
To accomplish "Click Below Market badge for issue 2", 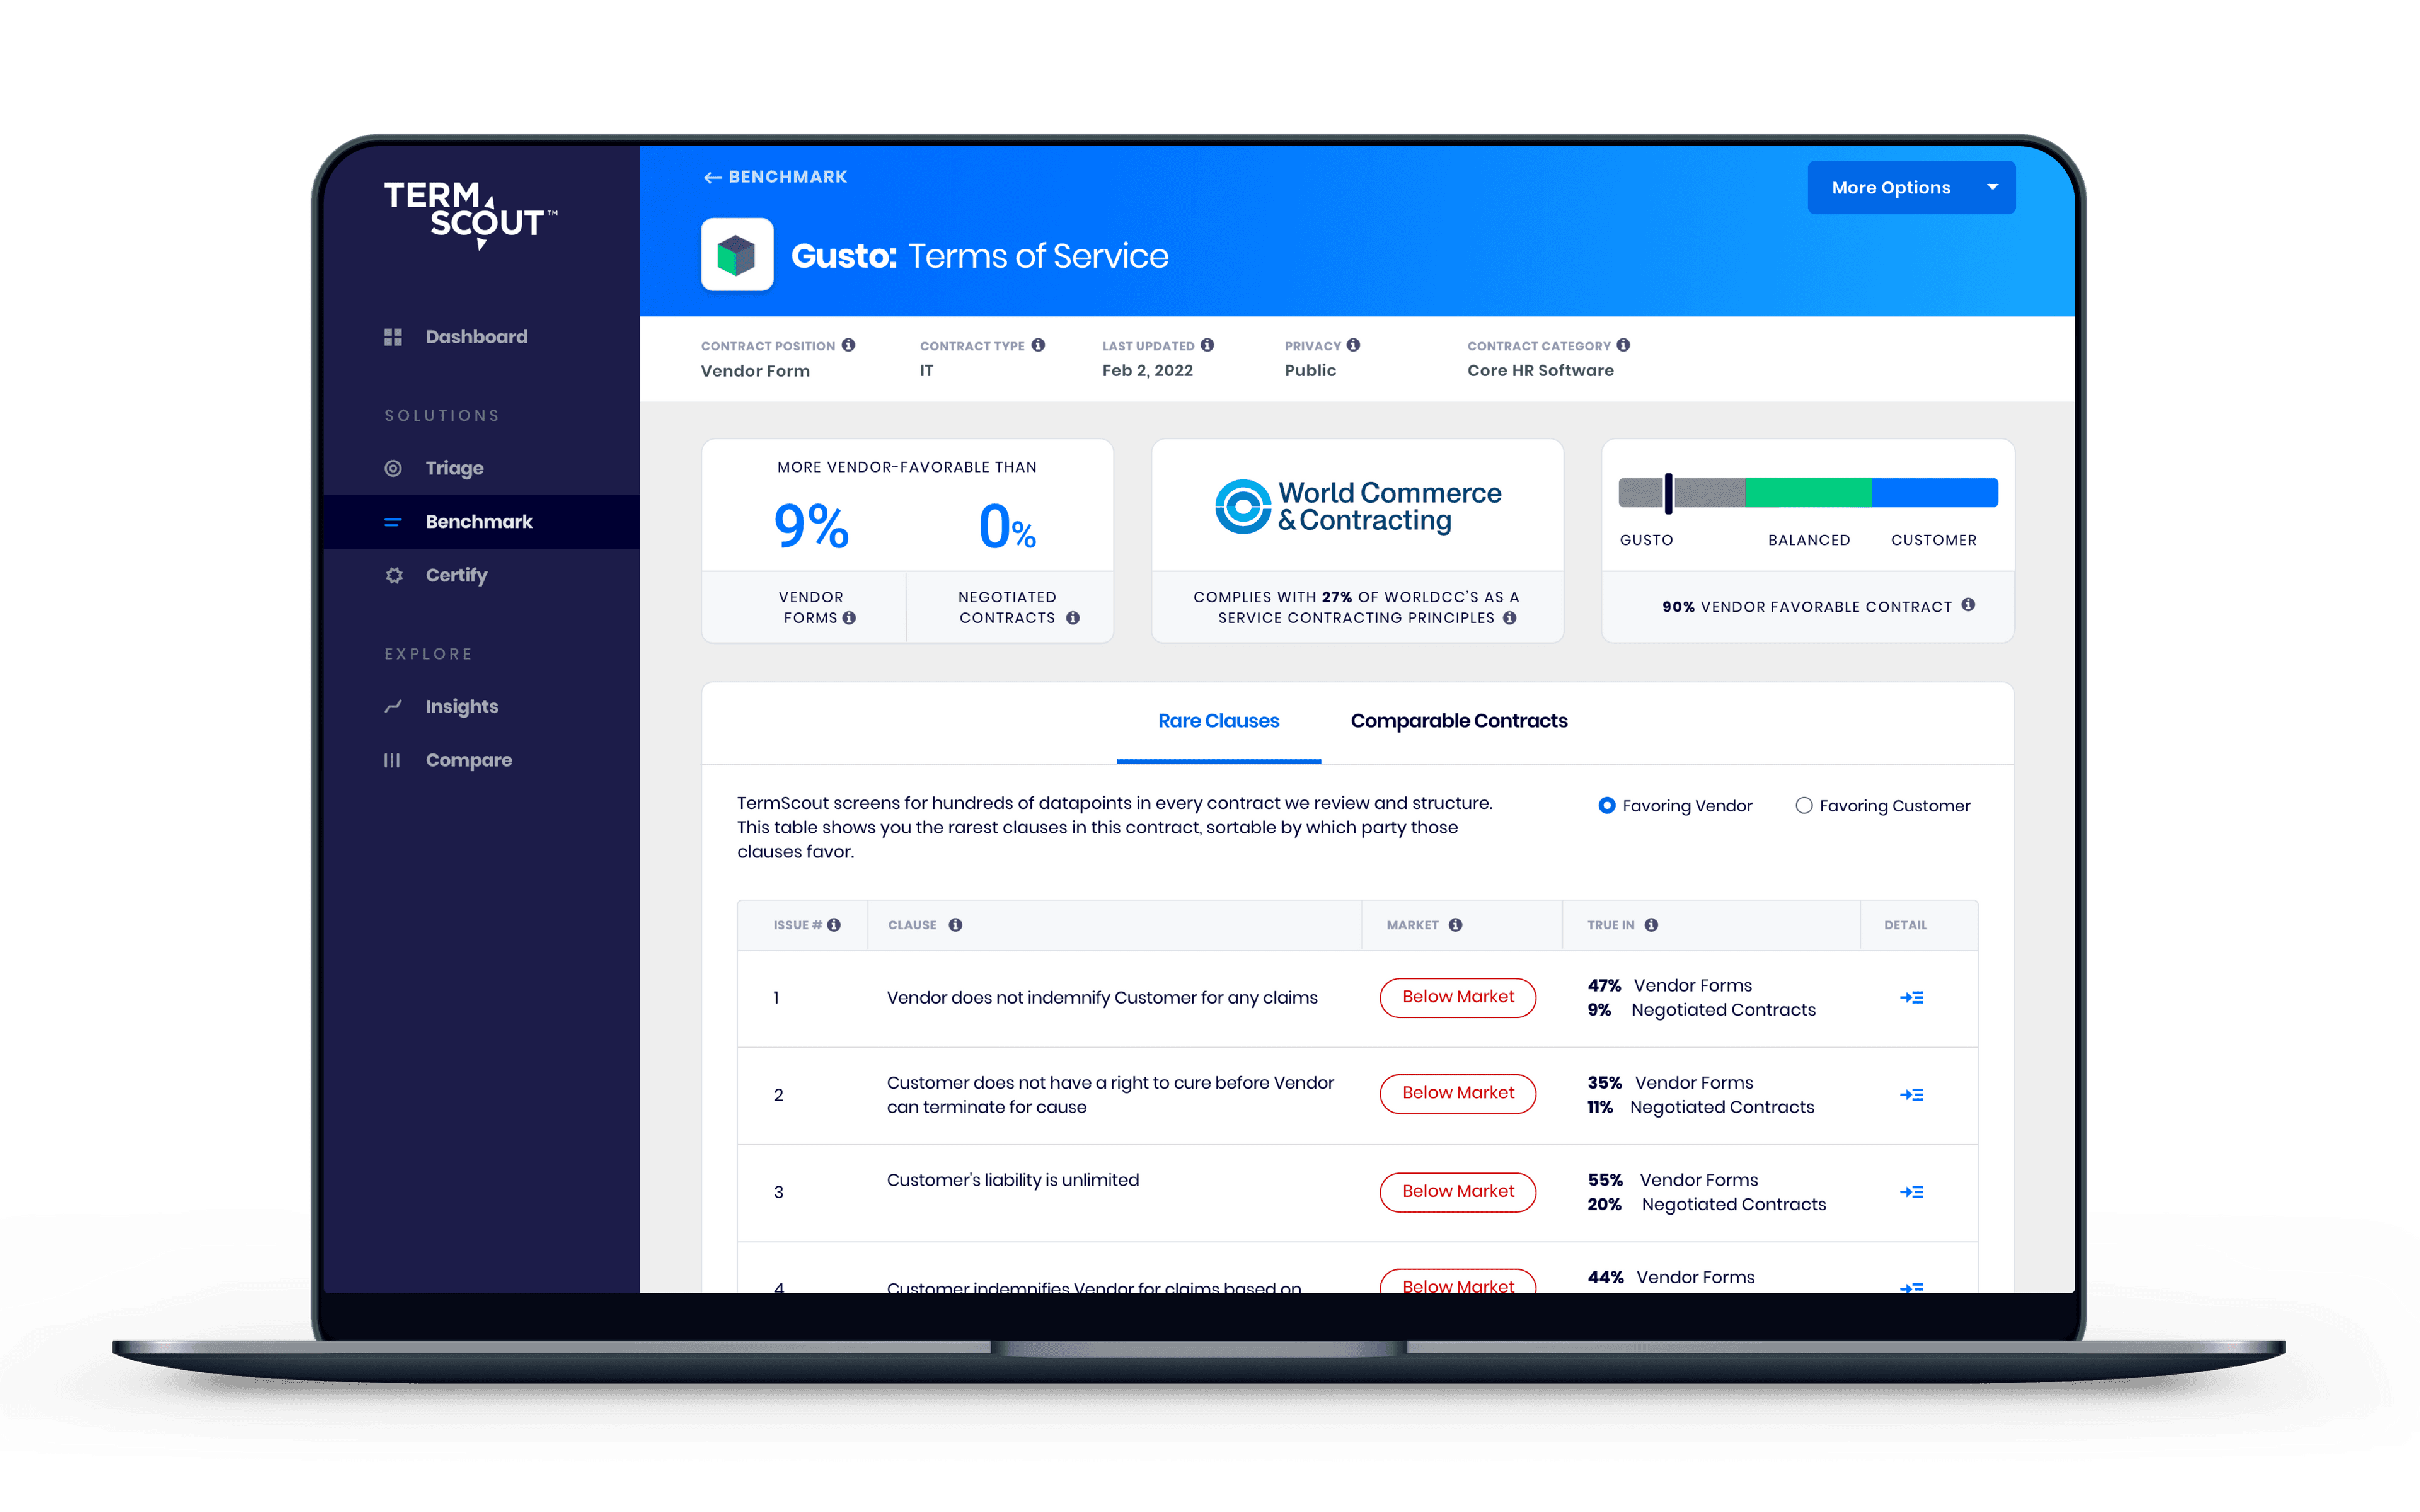I will click(1458, 1093).
